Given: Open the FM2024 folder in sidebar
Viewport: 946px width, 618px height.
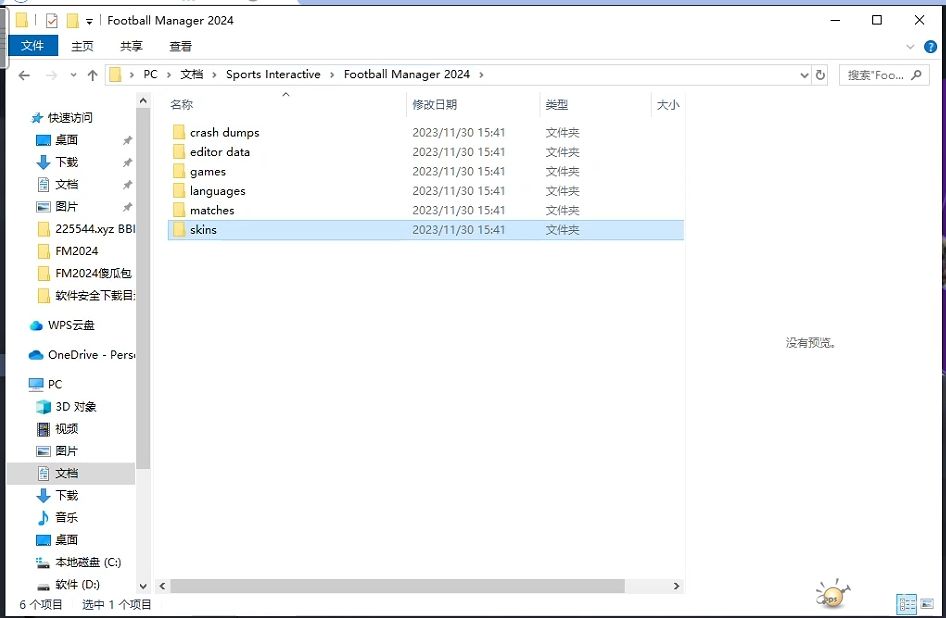Looking at the screenshot, I should click(76, 251).
